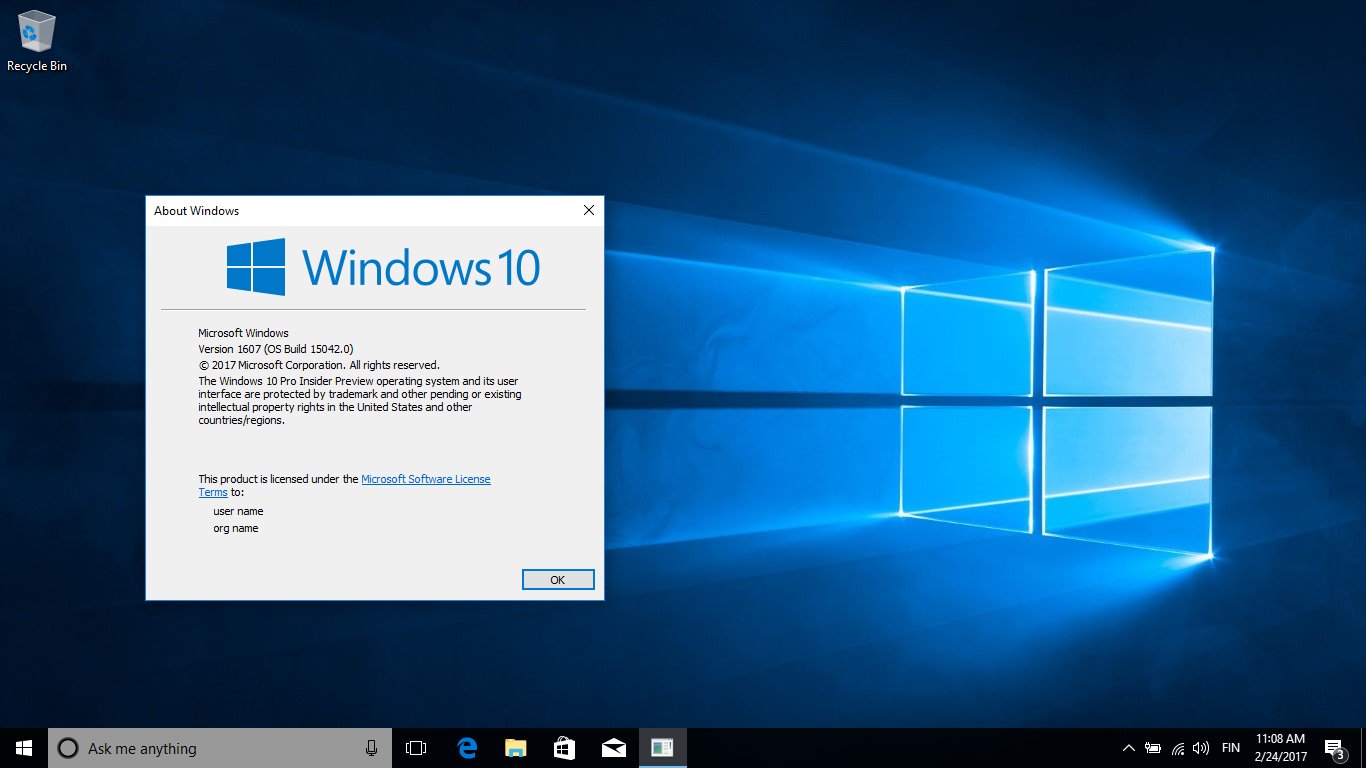Click the '© 2017 Microsoft Corporation' copyright line
1366x768 pixels.
(x=319, y=365)
